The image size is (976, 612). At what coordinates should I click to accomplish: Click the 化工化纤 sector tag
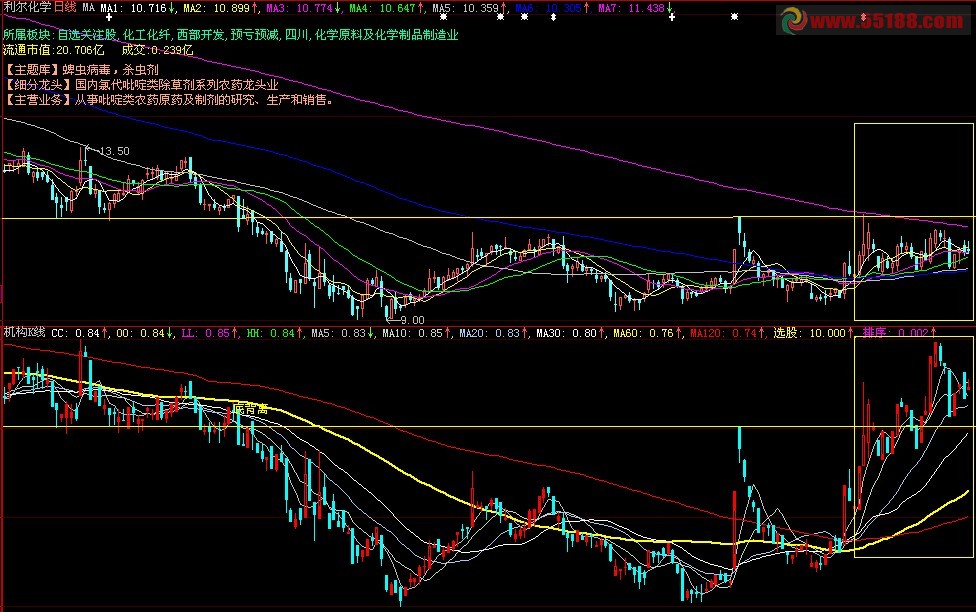coord(146,35)
